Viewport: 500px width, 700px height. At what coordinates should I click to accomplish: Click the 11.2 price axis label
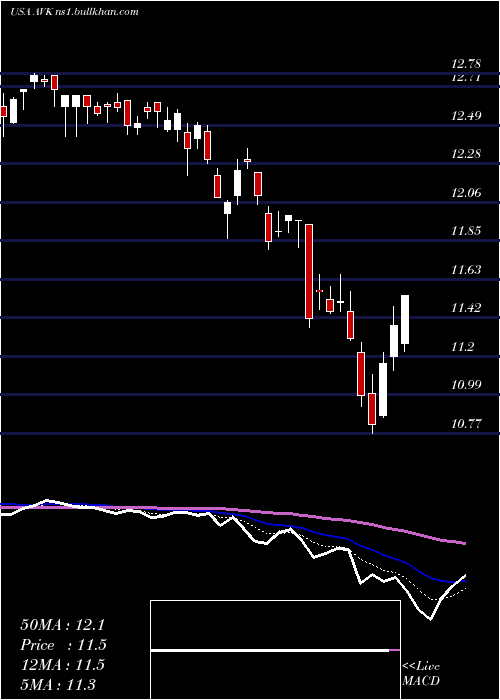tap(463, 347)
